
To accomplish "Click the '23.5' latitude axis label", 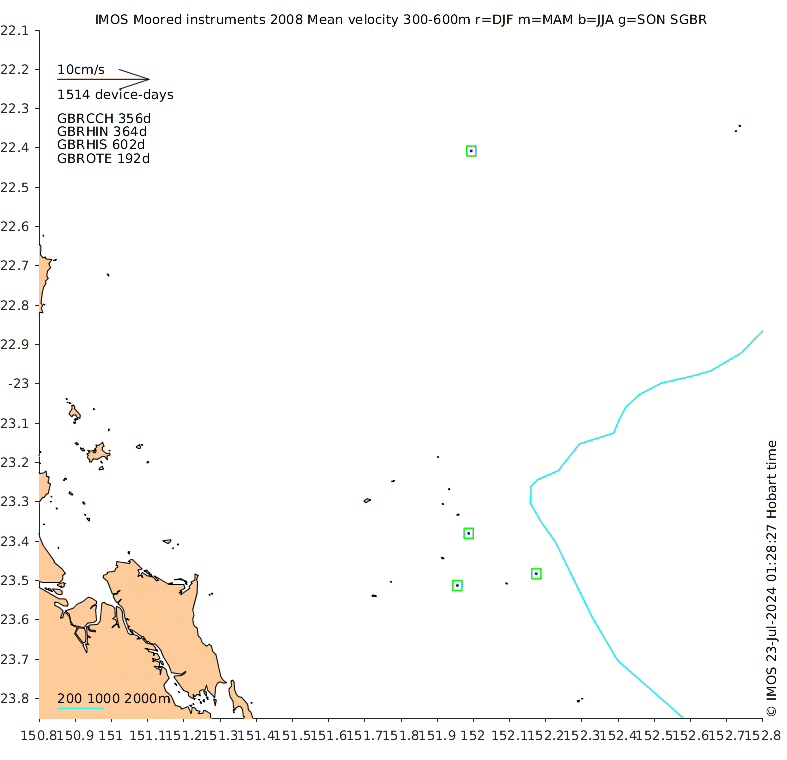I will point(15,580).
